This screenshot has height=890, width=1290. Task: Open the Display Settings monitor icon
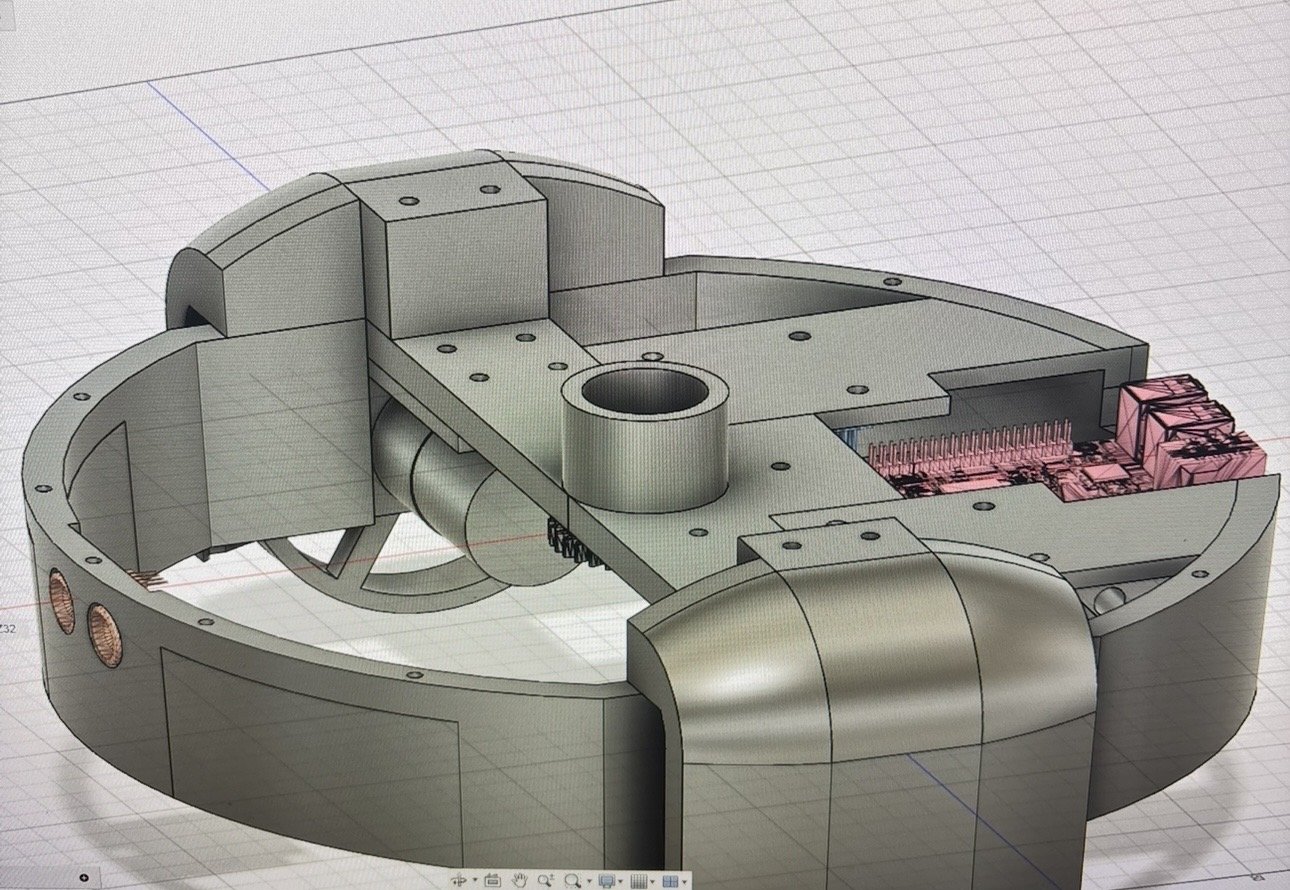click(x=607, y=881)
